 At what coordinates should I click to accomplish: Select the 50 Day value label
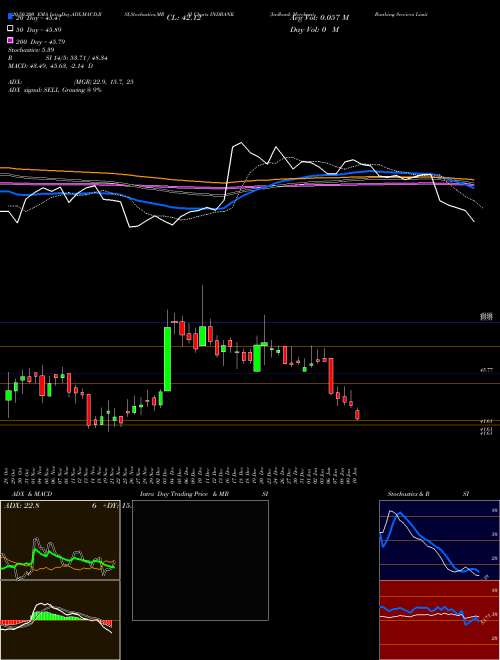[x=39, y=29]
